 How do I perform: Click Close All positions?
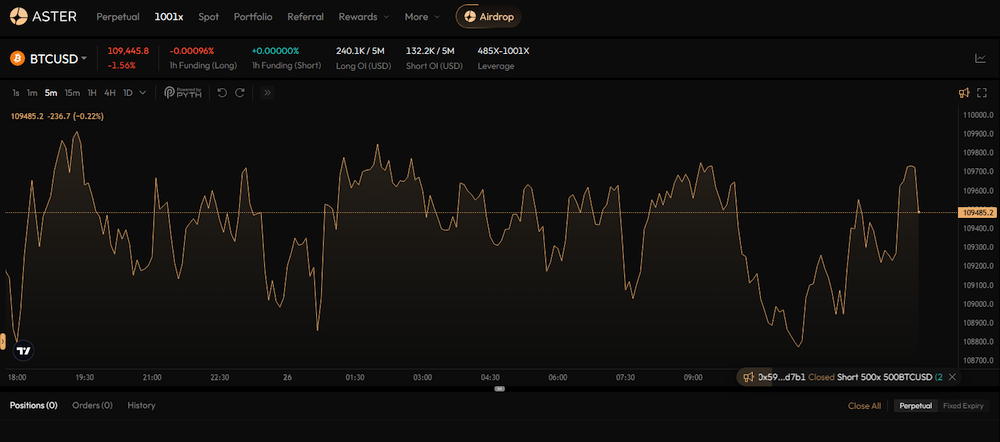pos(864,406)
